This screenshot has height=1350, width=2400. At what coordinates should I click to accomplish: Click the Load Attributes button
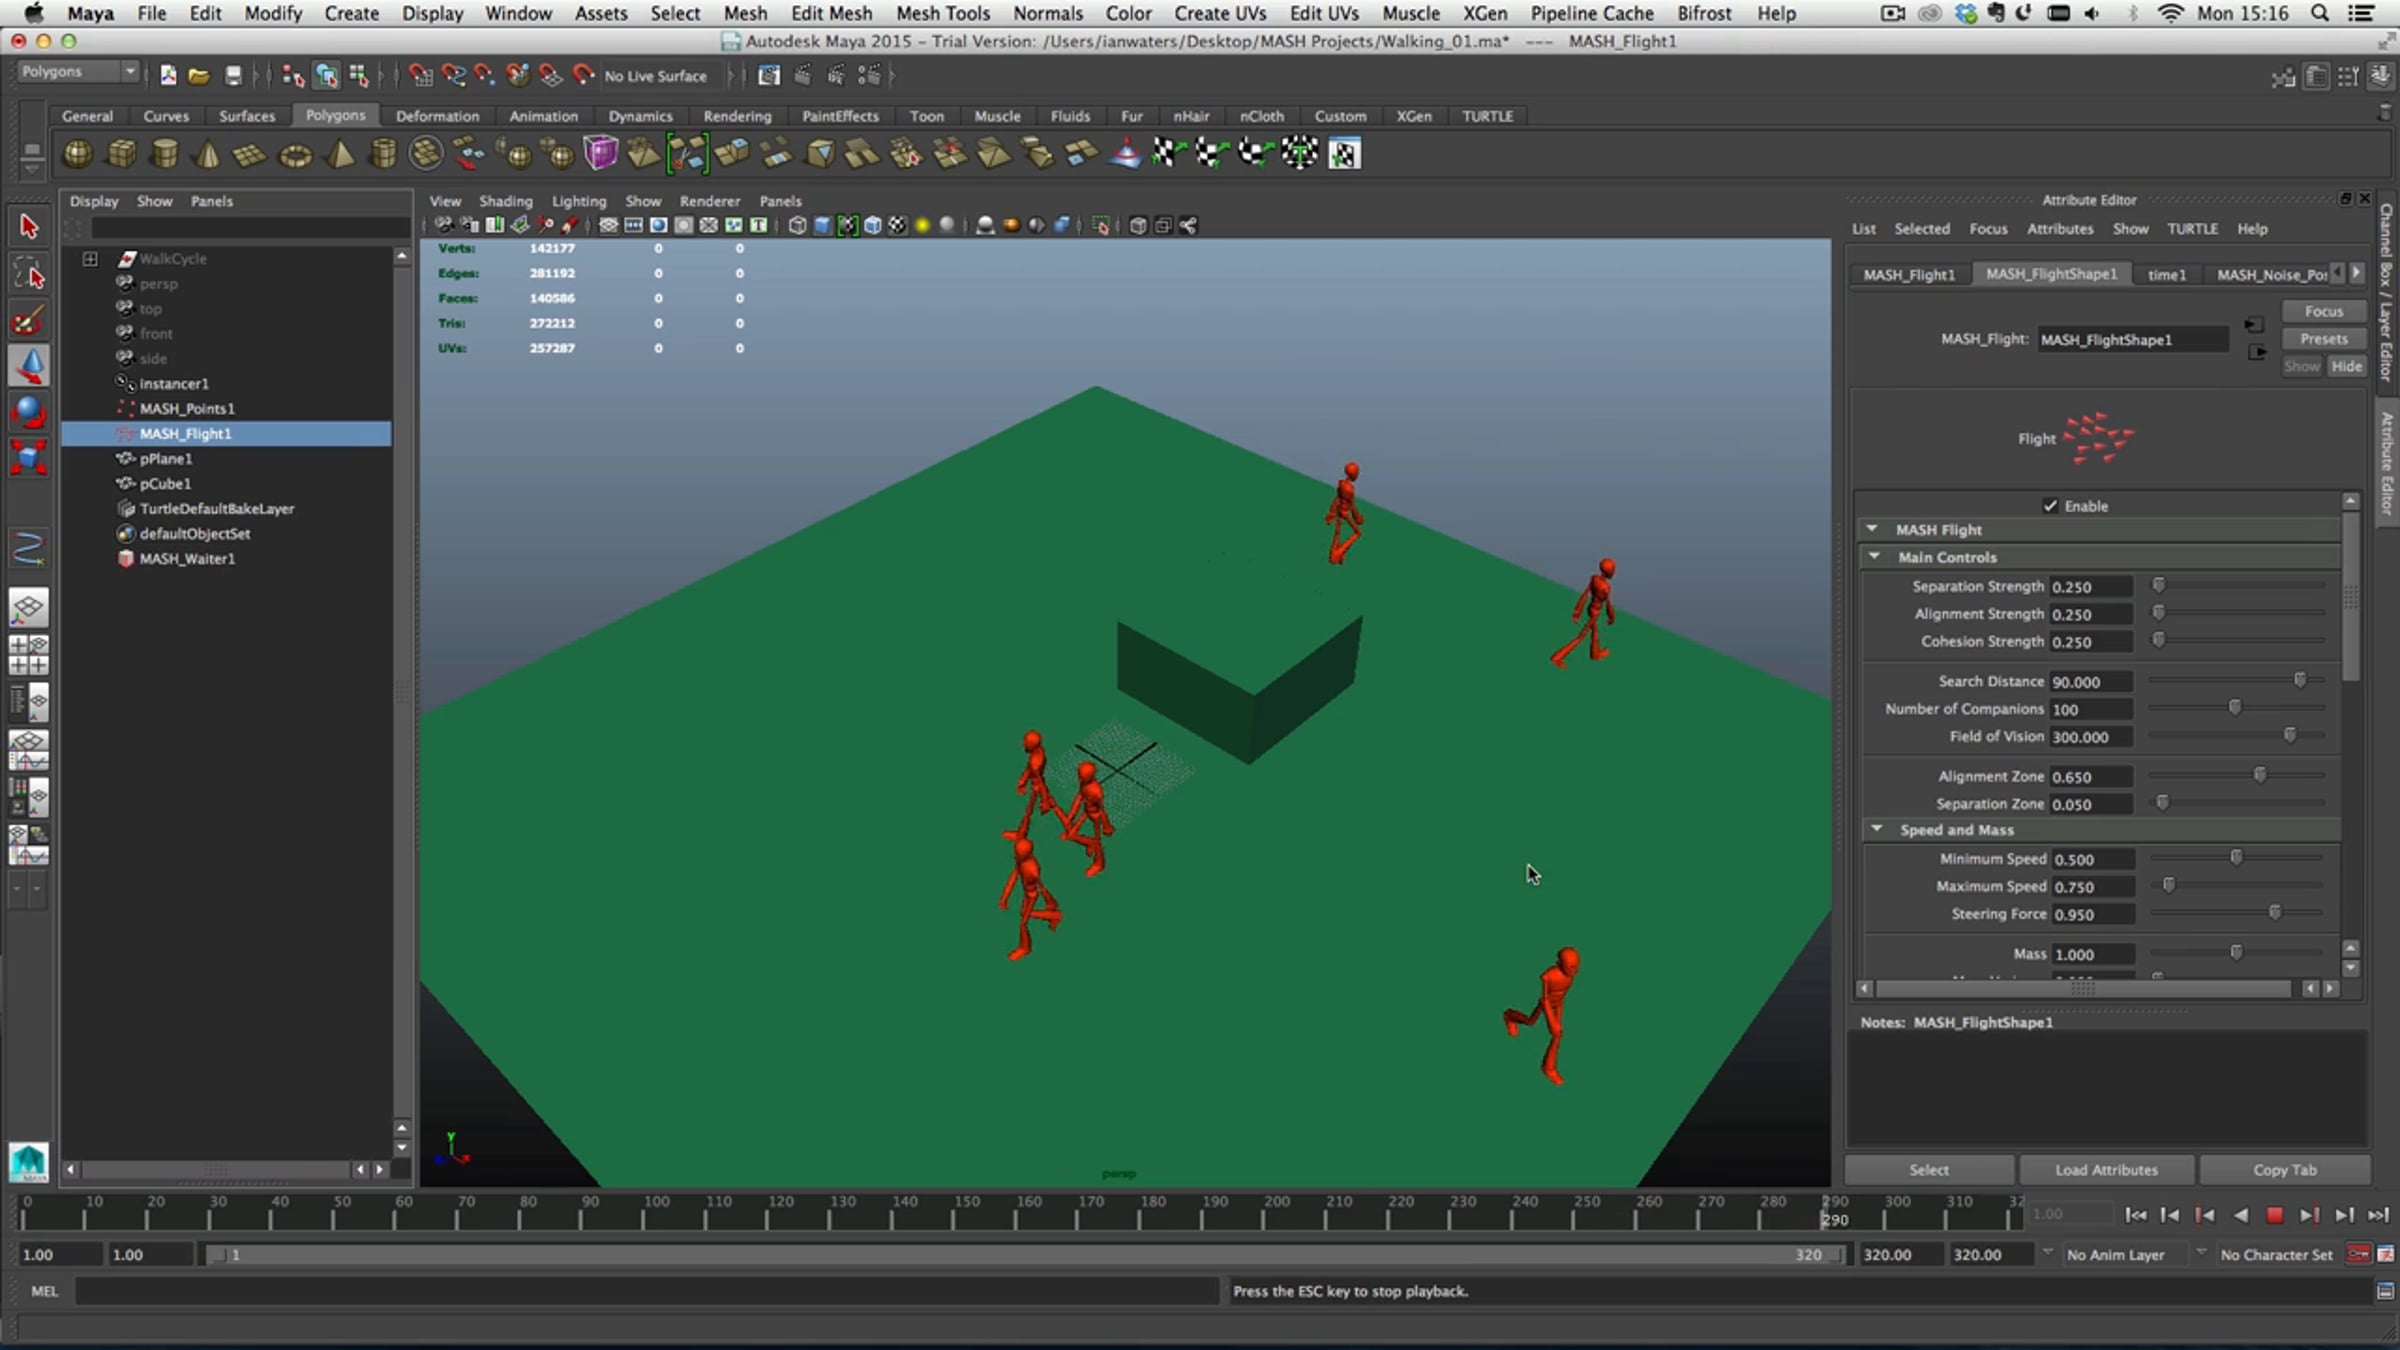pos(2106,1169)
